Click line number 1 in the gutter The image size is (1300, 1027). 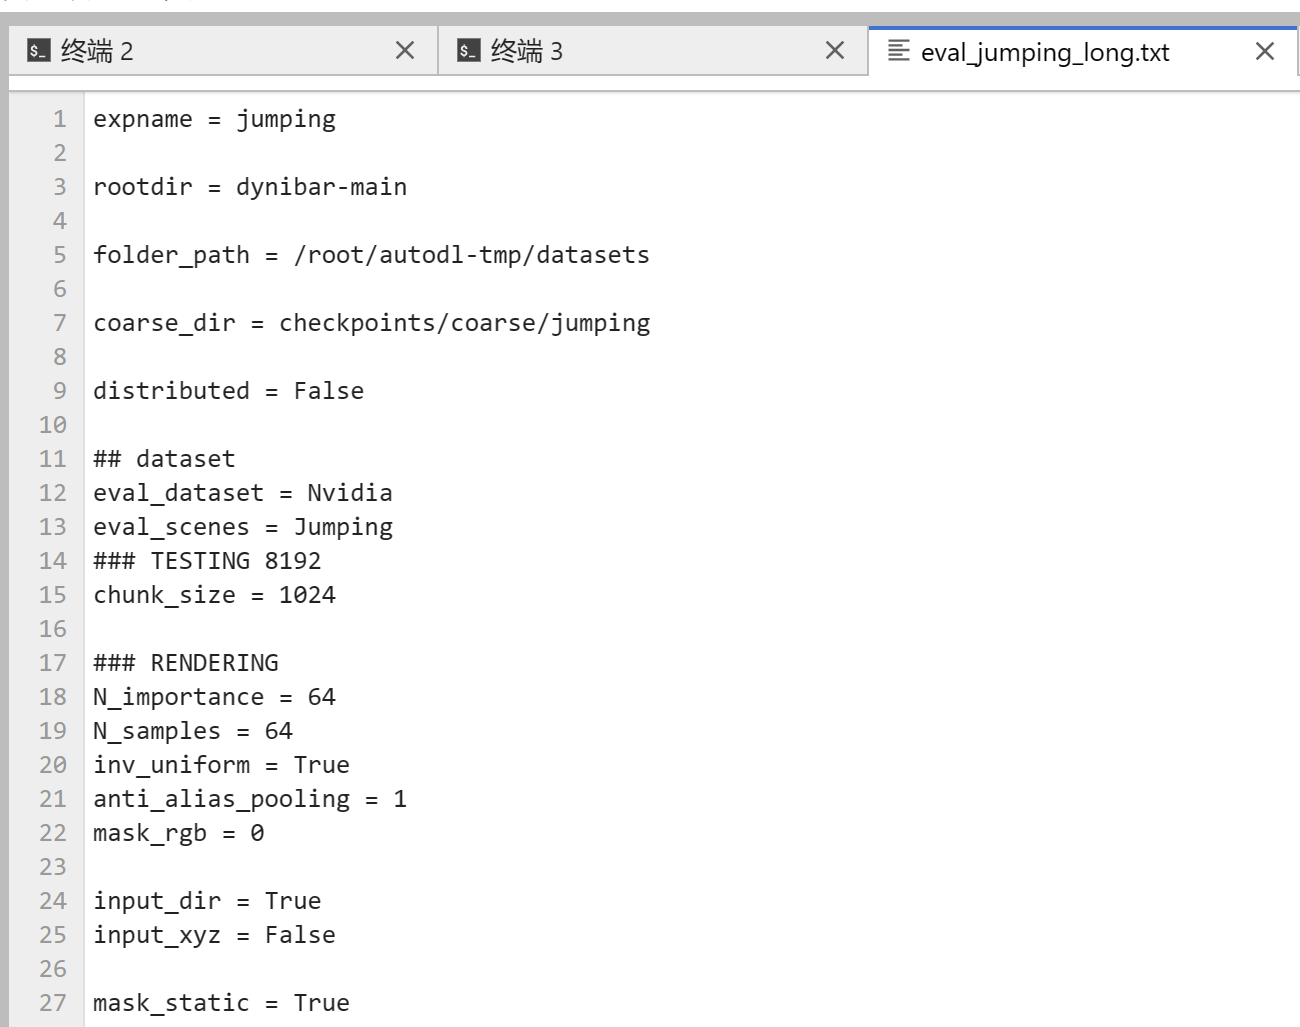pos(57,118)
